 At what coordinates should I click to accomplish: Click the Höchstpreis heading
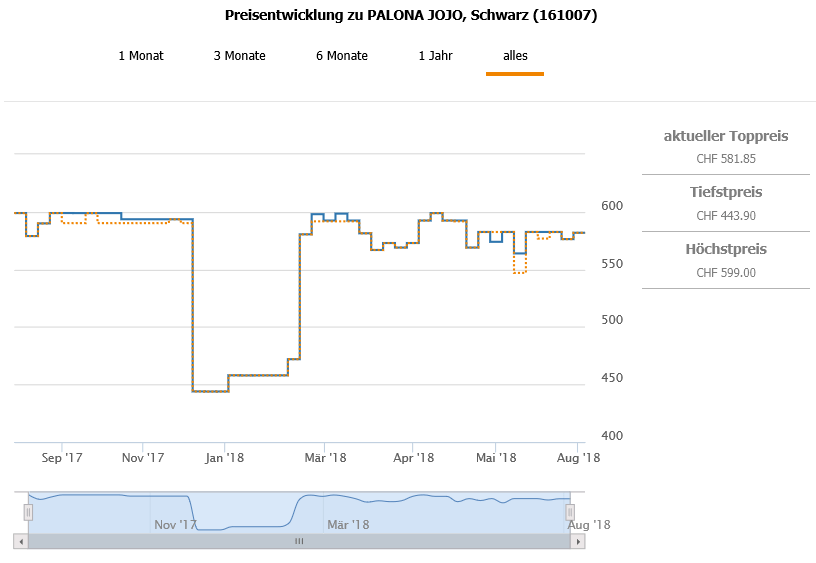[726, 249]
